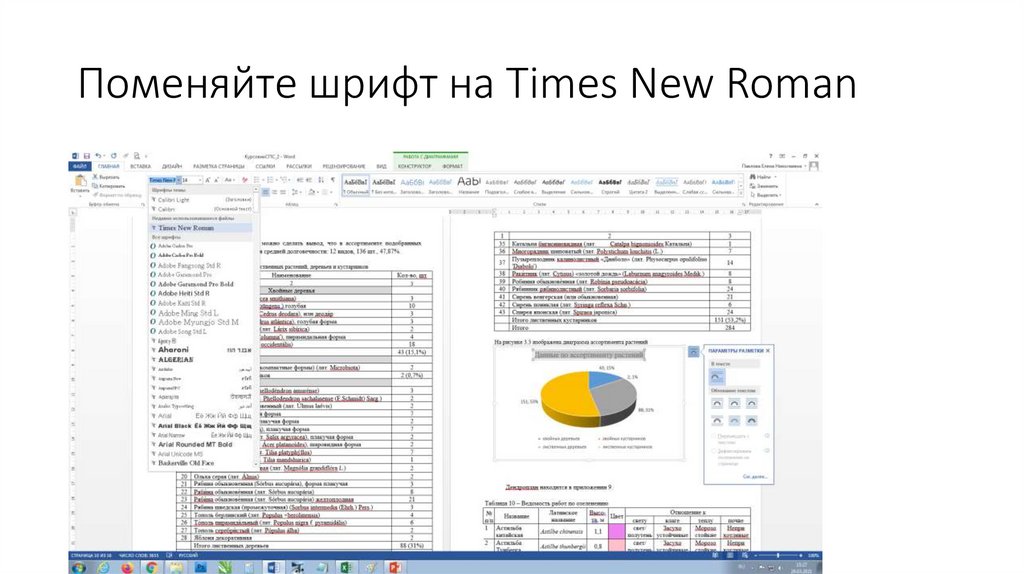The image size is (1024, 574).
Task: Click Format Painter (Формат по образцу)
Action: (118, 195)
